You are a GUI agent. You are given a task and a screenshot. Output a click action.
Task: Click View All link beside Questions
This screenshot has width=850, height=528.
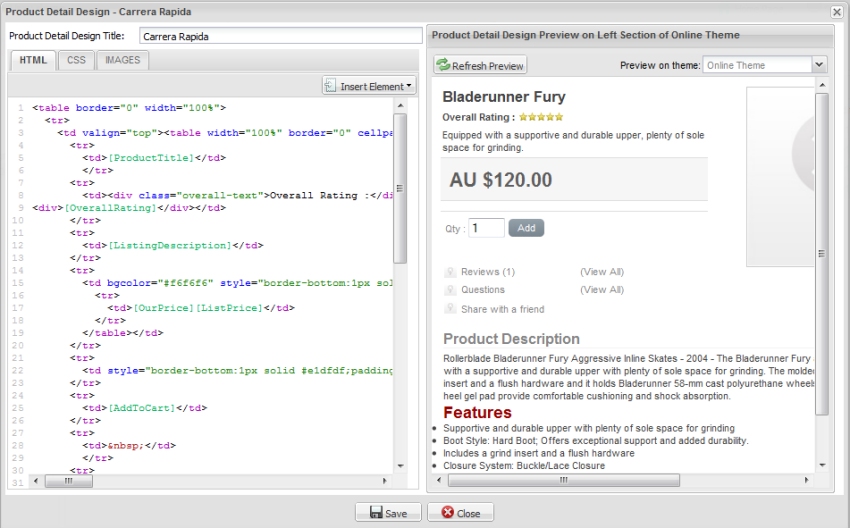pyautogui.click(x=602, y=289)
